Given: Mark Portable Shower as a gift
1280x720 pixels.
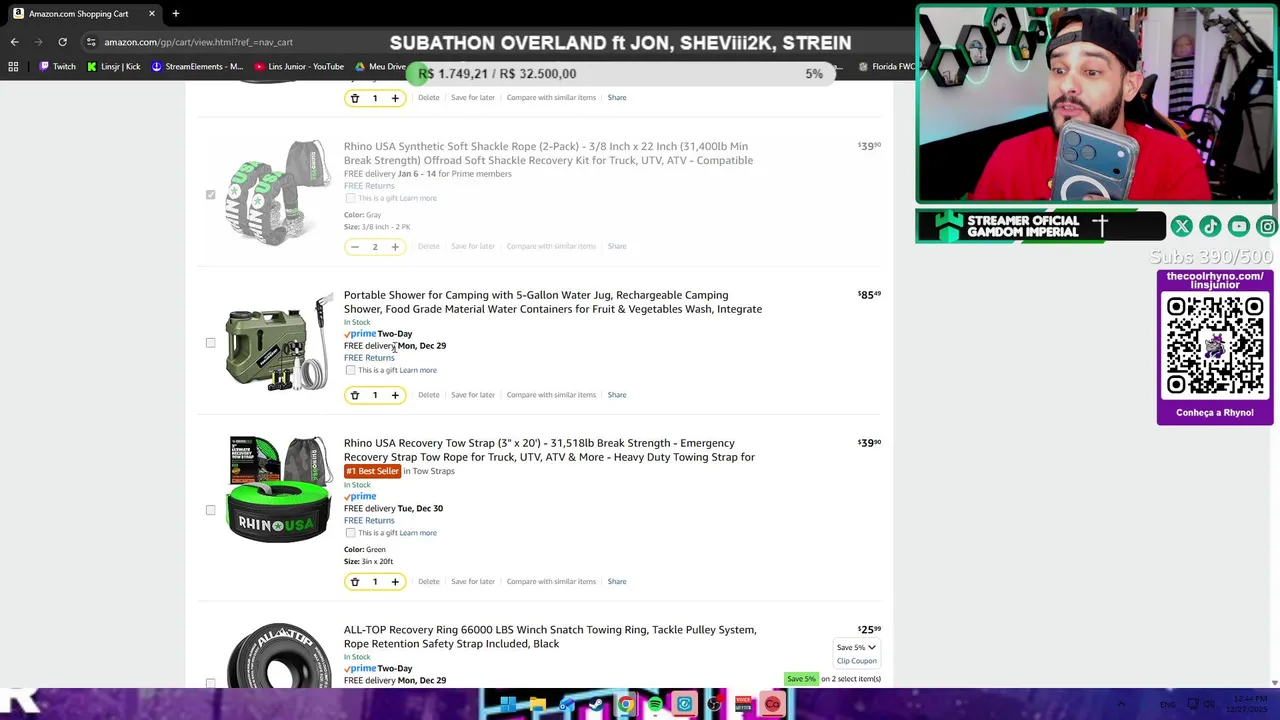Looking at the screenshot, I should coord(350,370).
